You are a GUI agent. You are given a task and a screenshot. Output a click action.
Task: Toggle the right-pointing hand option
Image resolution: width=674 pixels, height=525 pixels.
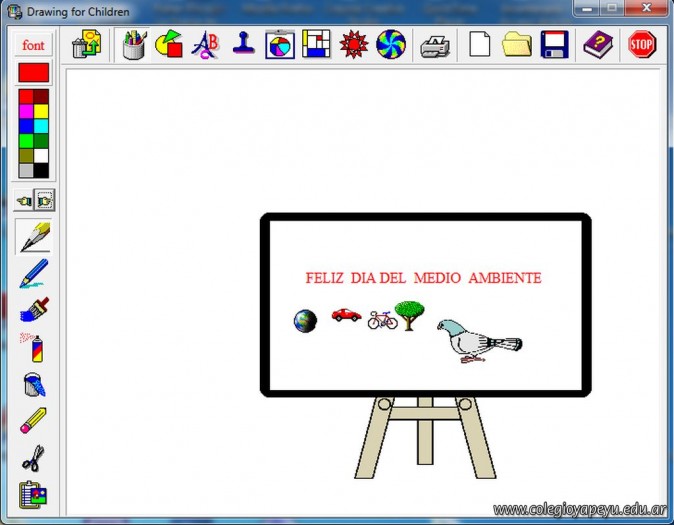[x=44, y=201]
